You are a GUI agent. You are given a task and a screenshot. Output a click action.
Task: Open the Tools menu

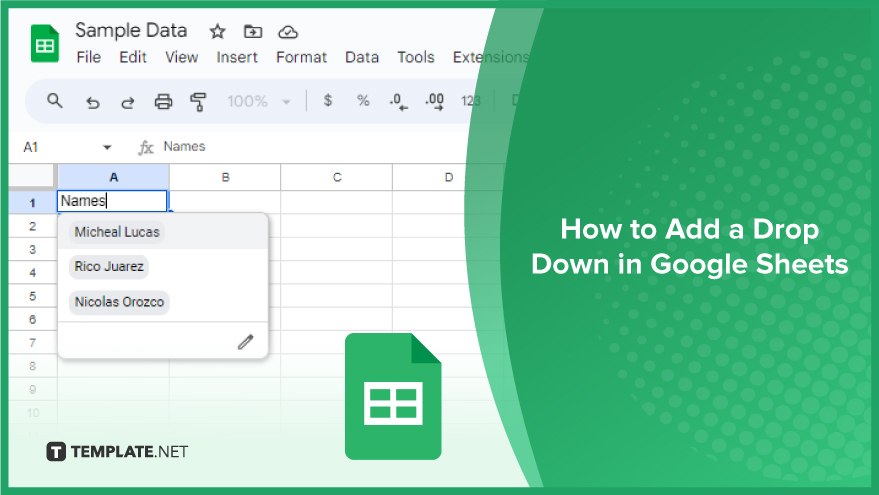[x=416, y=57]
